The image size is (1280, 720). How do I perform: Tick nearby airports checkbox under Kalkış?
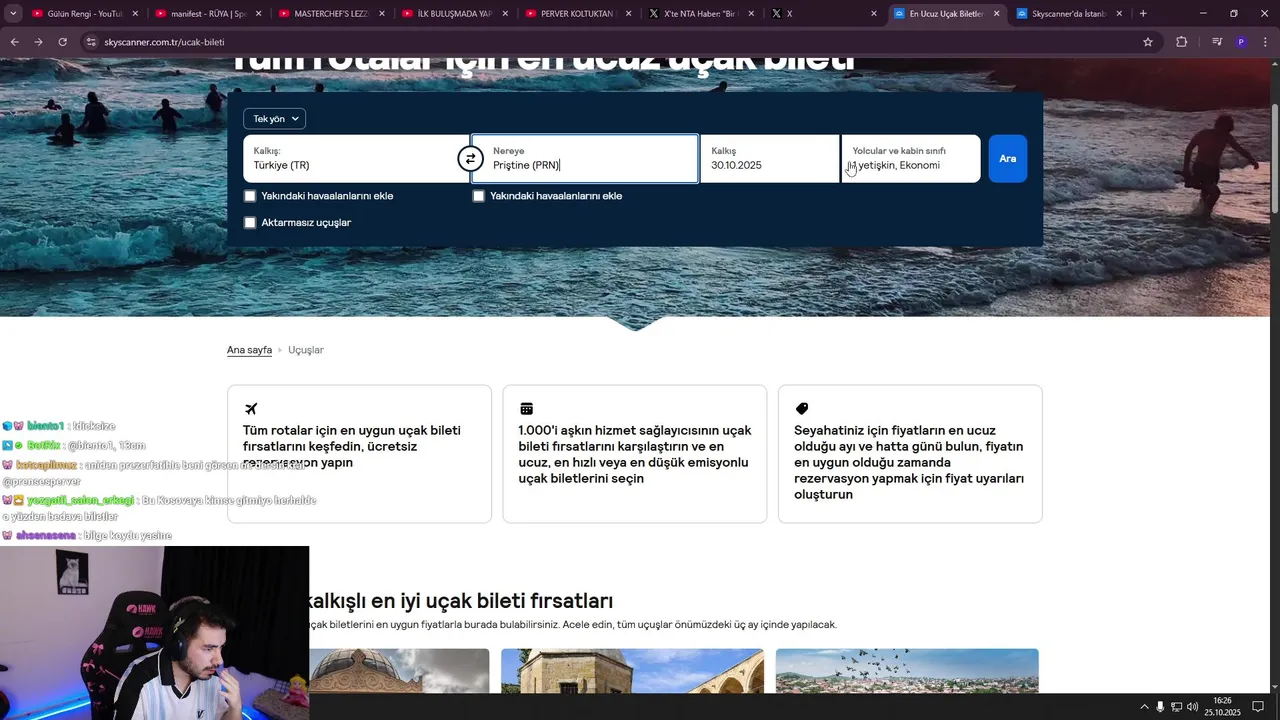250,196
